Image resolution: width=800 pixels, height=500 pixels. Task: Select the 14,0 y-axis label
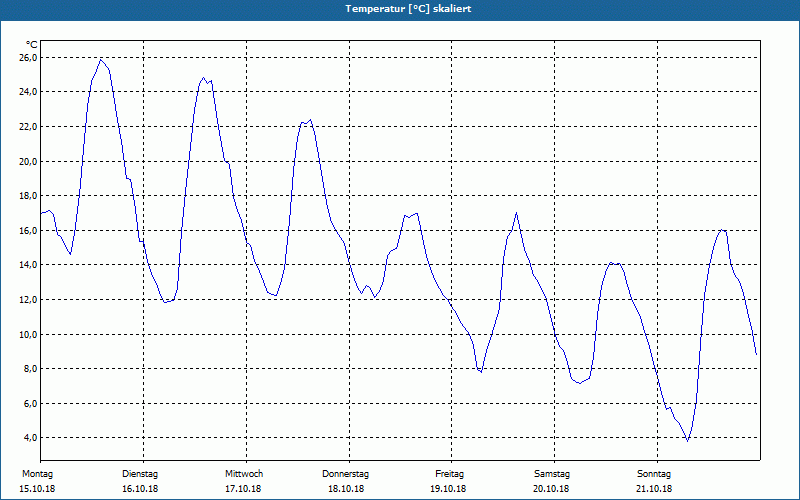click(28, 265)
